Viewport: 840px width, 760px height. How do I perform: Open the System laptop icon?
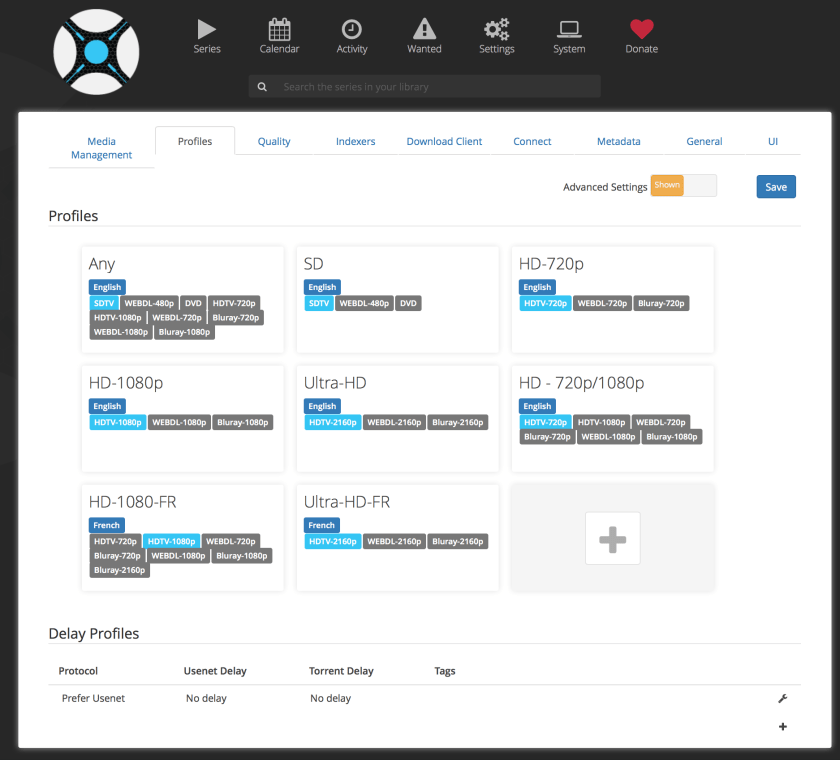click(x=569, y=30)
